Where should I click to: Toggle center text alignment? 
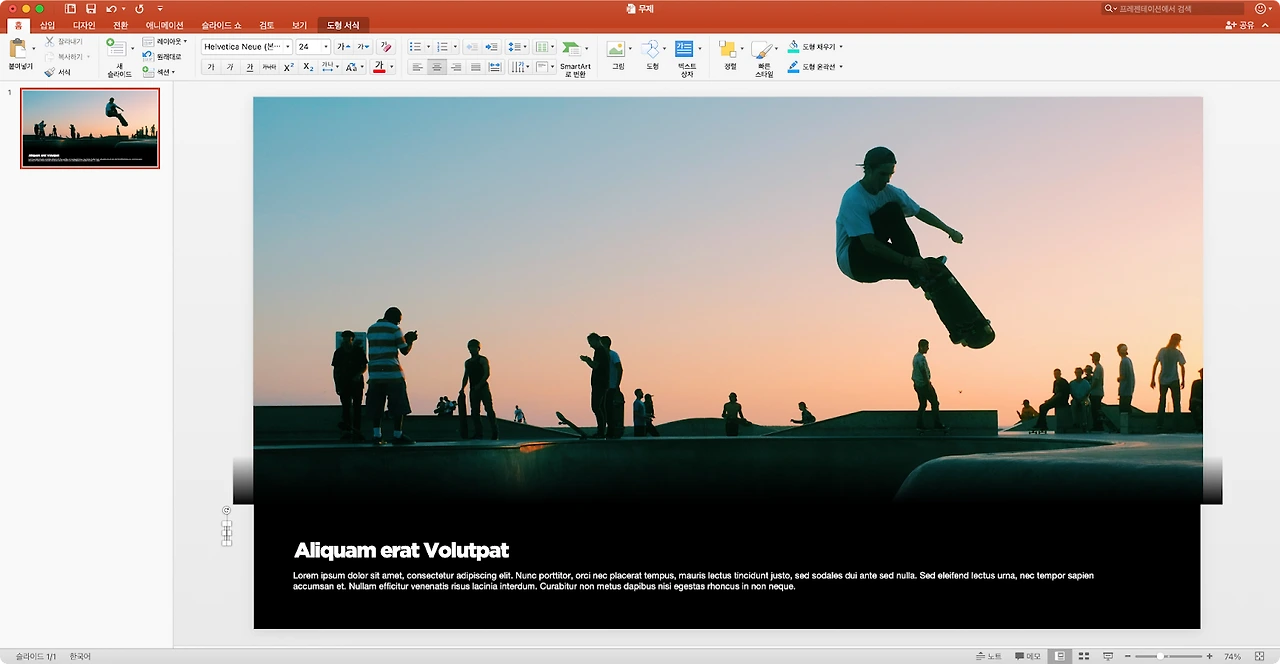click(436, 67)
